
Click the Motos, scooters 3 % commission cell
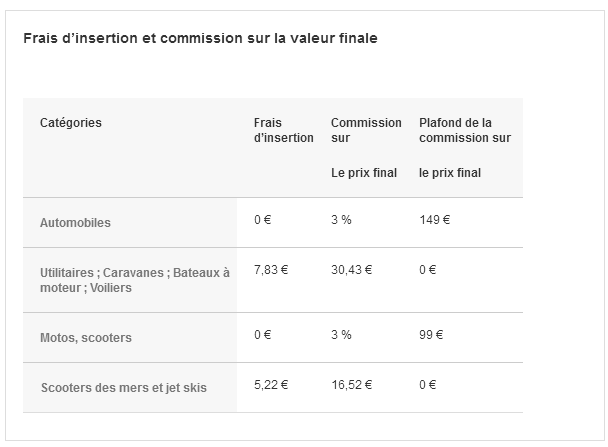(341, 335)
